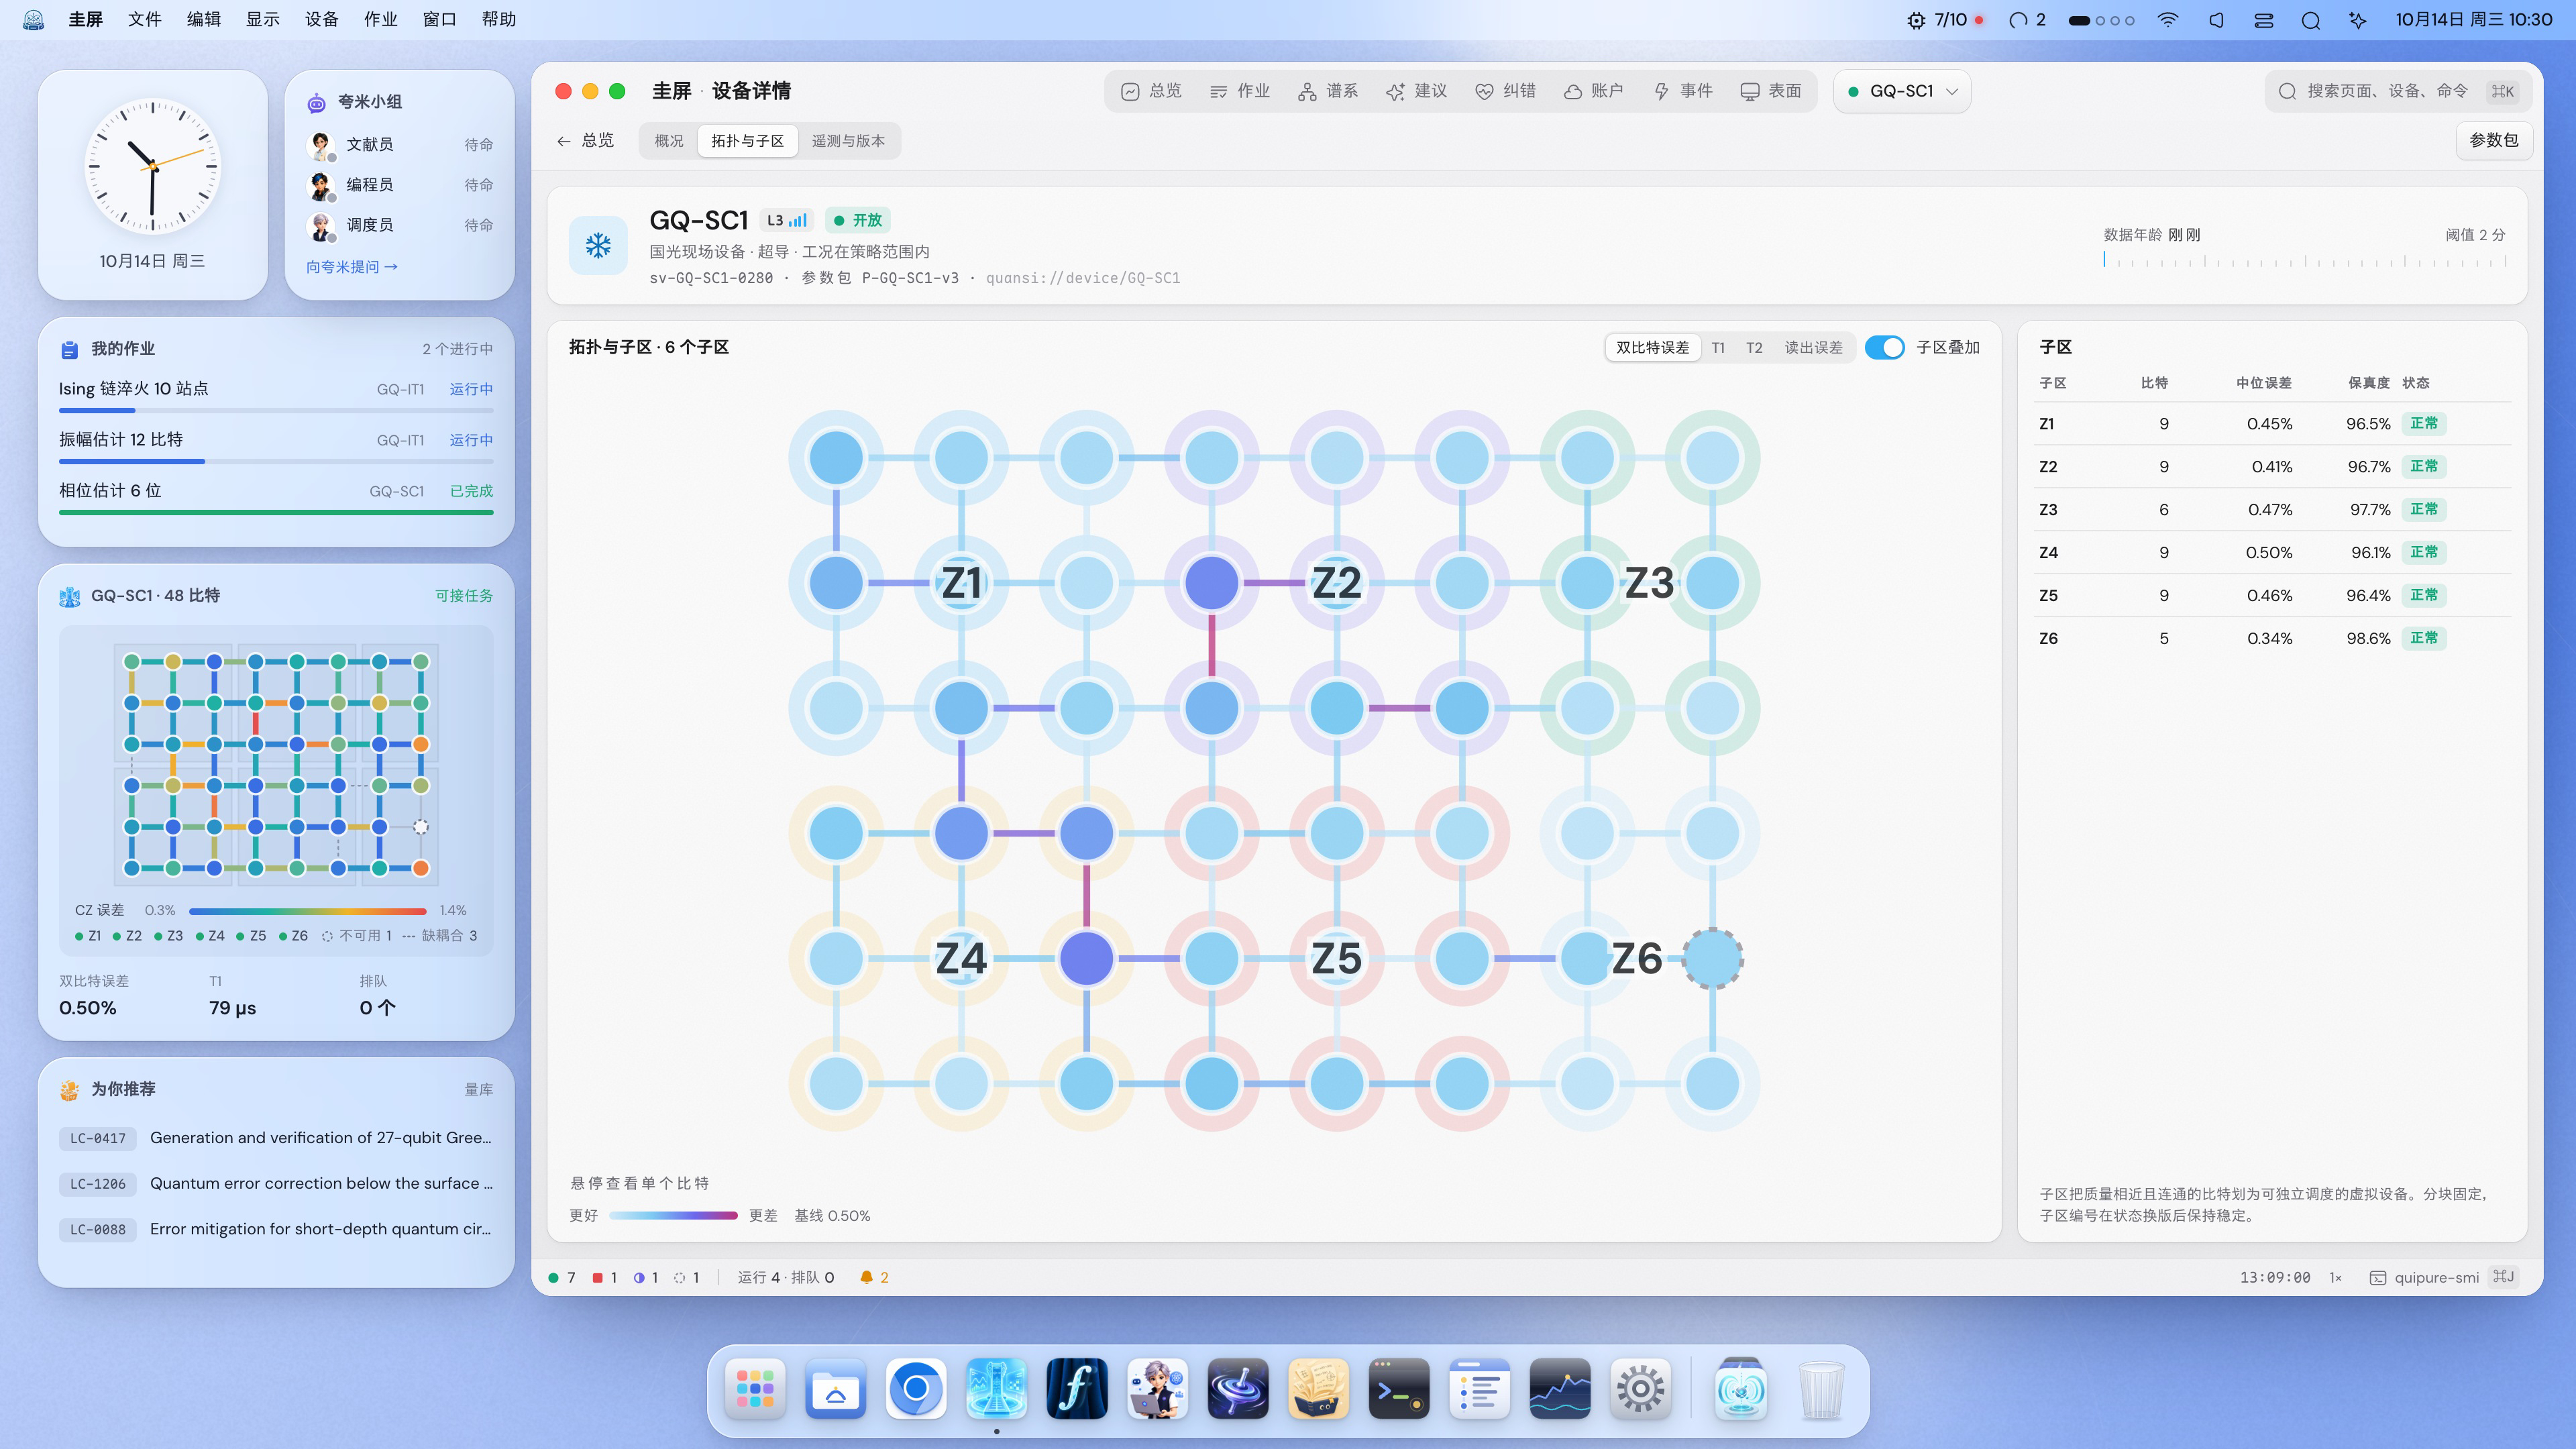2576x1449 pixels.
Task: Launch the terminal app from the dock
Action: [x=1398, y=1389]
